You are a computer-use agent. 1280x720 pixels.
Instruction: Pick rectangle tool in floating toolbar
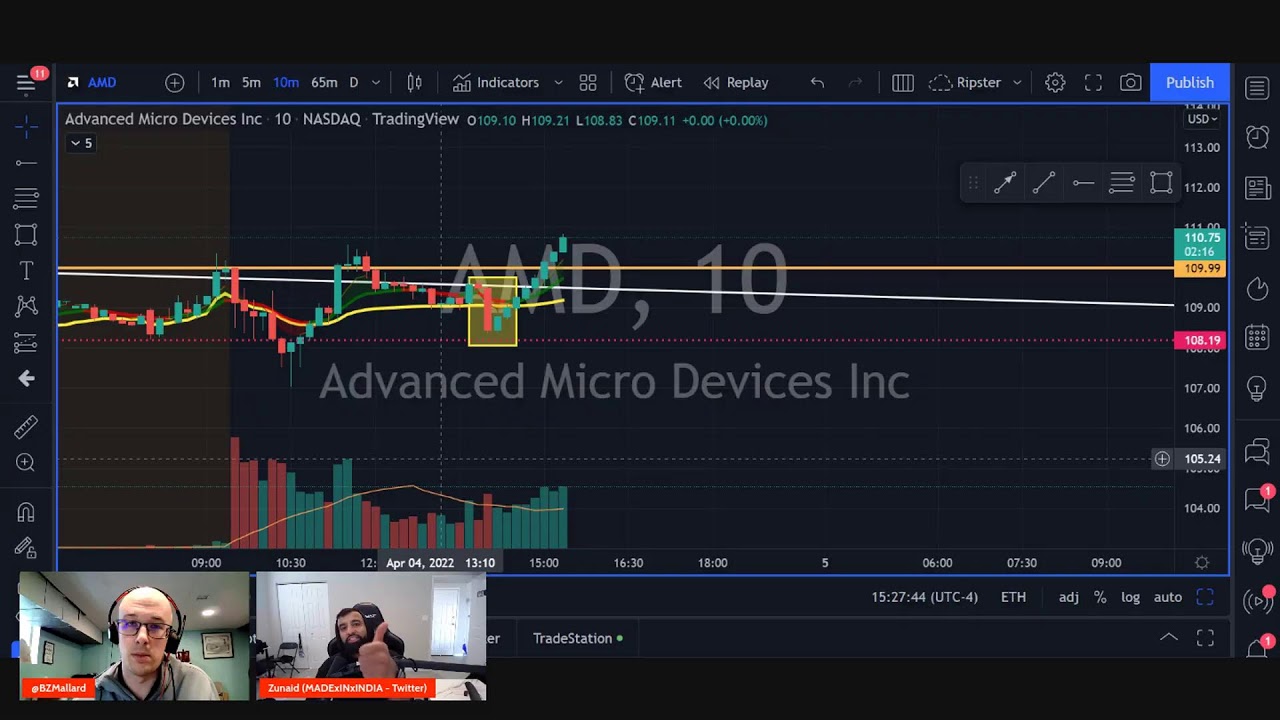(1161, 183)
